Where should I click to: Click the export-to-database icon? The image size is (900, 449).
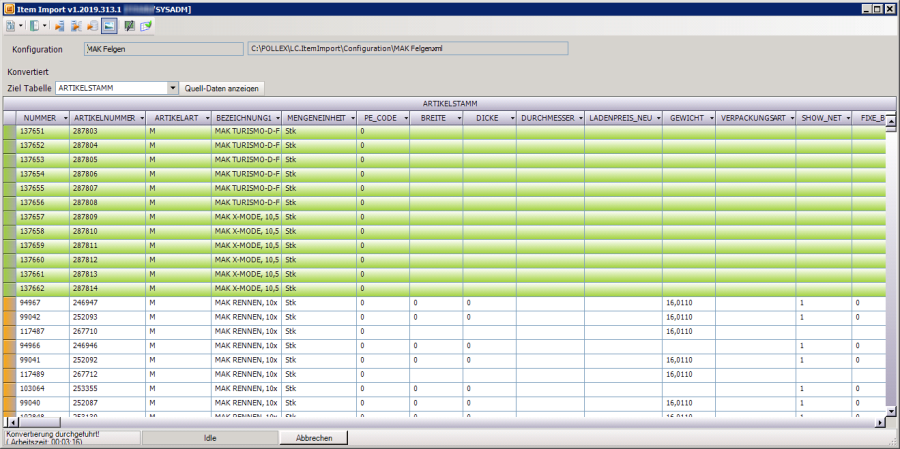point(92,24)
